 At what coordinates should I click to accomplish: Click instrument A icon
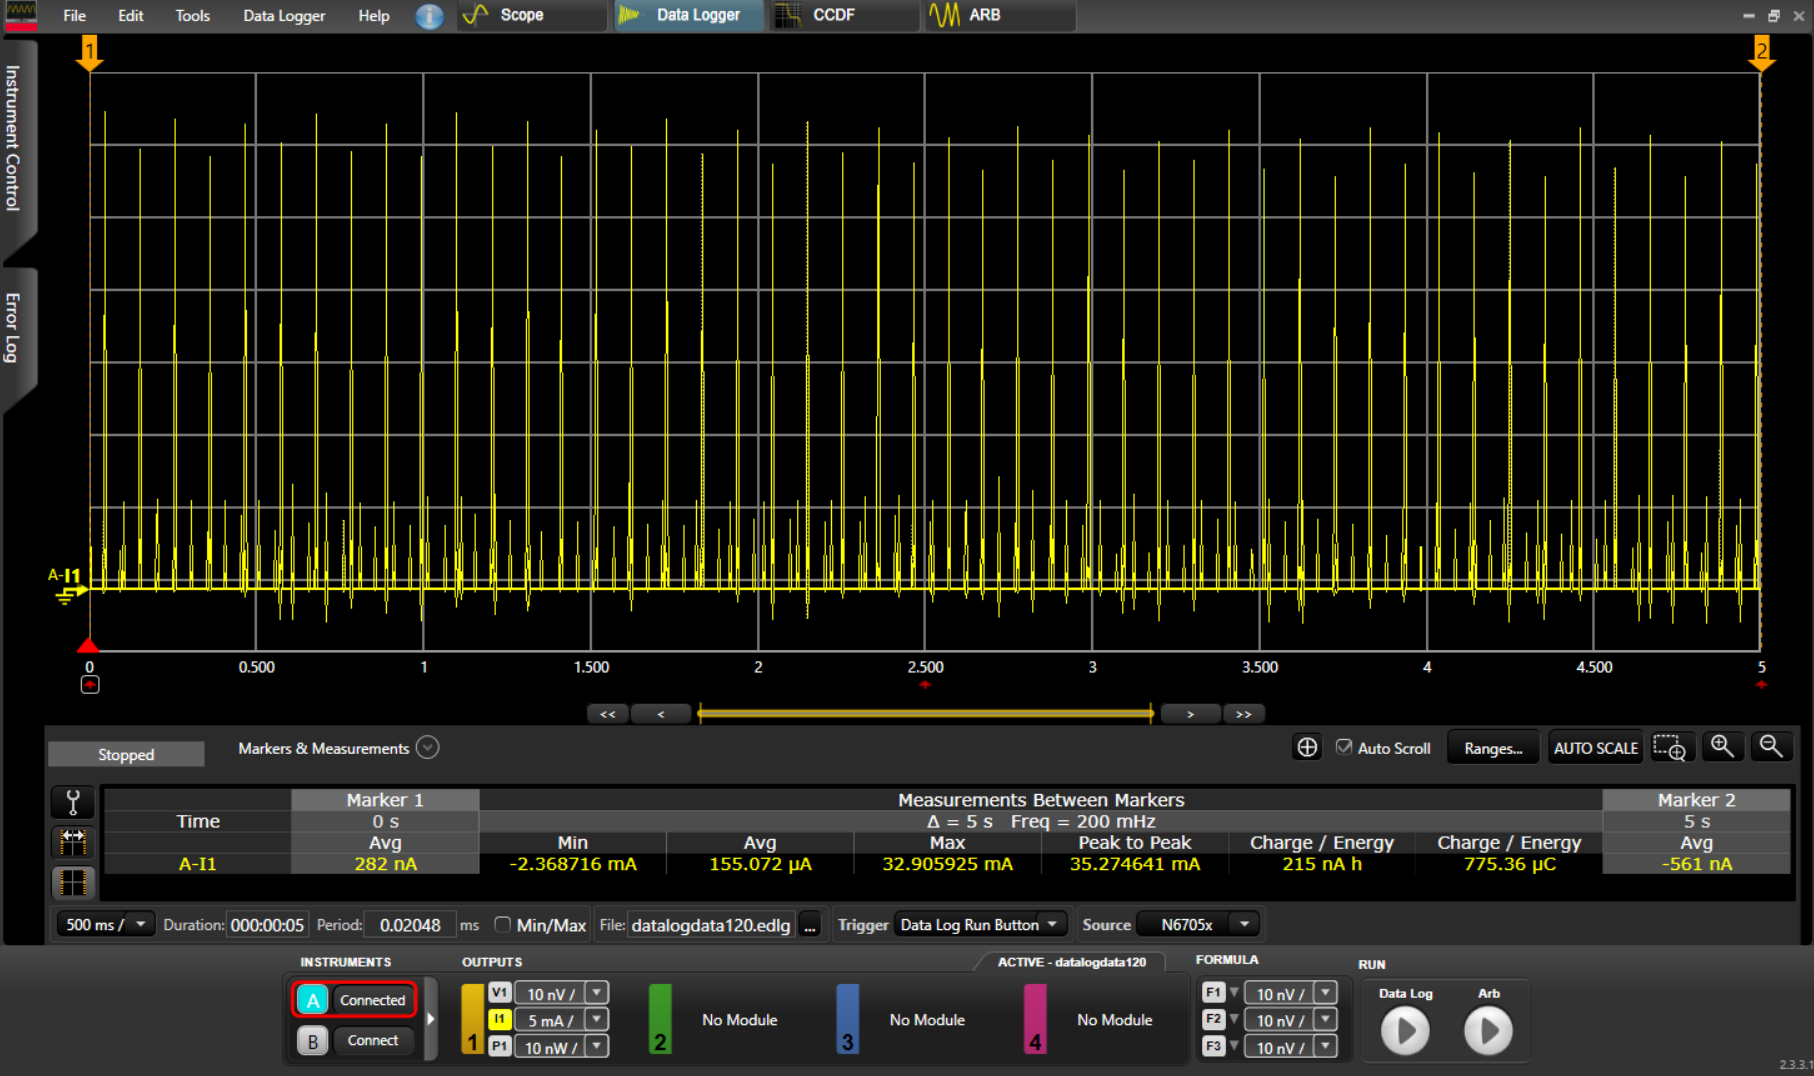[313, 1000]
